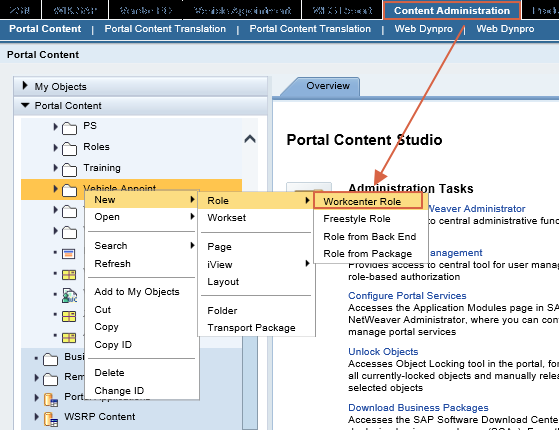Open the iView submenu item
Viewport: 559px width, 430px height.
pos(256,264)
